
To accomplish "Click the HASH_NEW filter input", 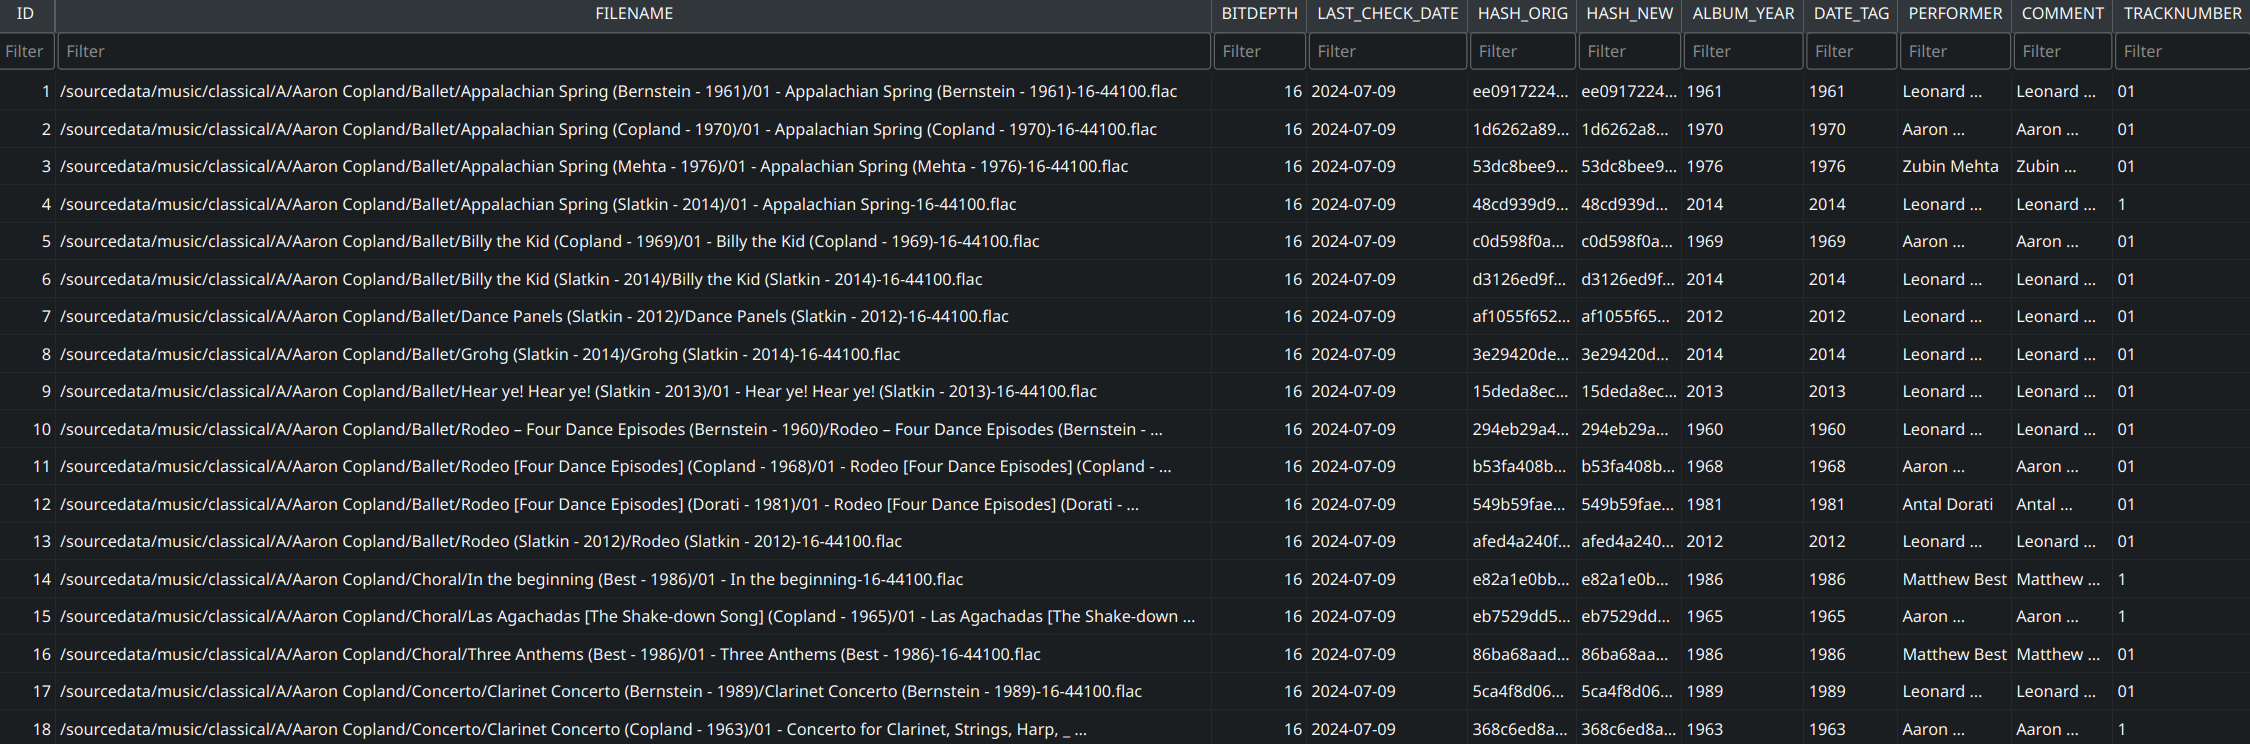I will click(x=1629, y=51).
